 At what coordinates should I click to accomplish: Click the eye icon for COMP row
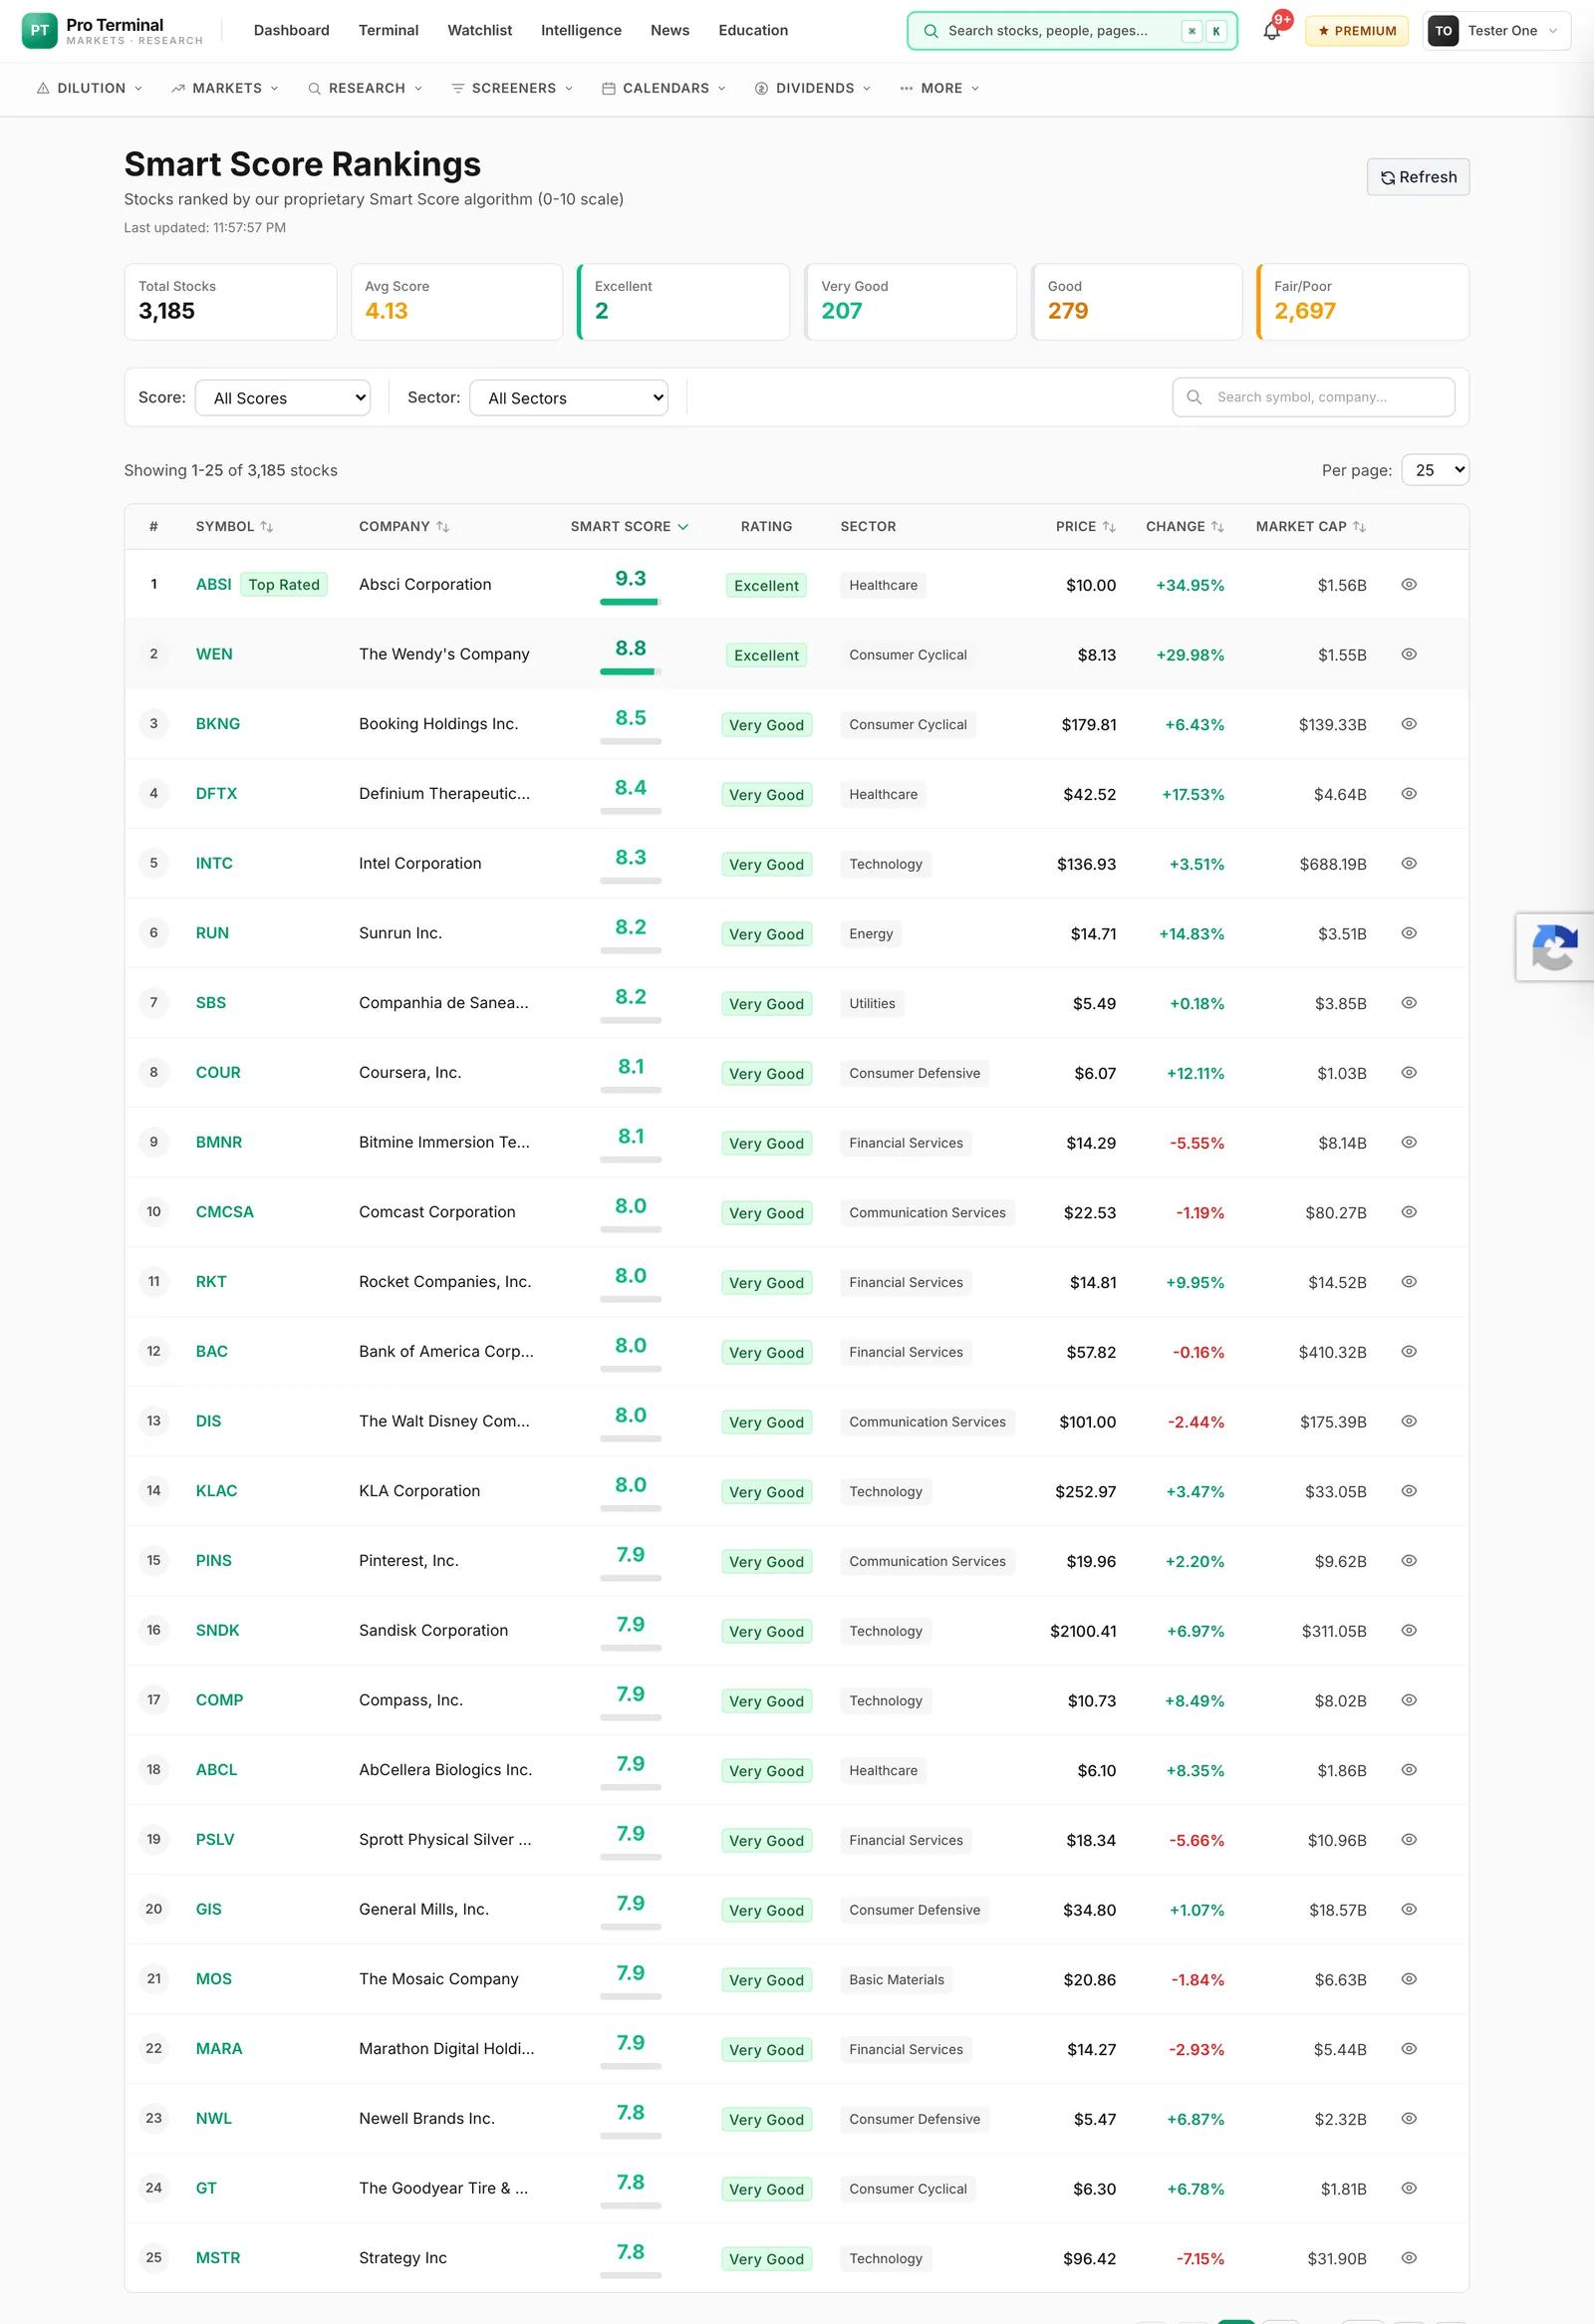pyautogui.click(x=1408, y=1700)
